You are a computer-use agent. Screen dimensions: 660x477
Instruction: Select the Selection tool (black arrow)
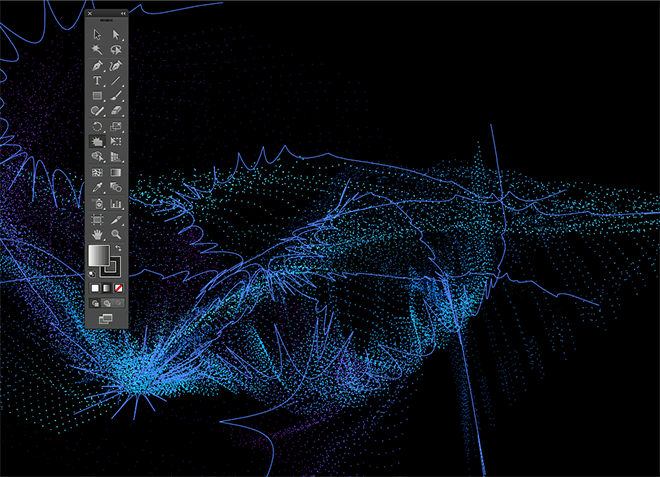(x=97, y=34)
